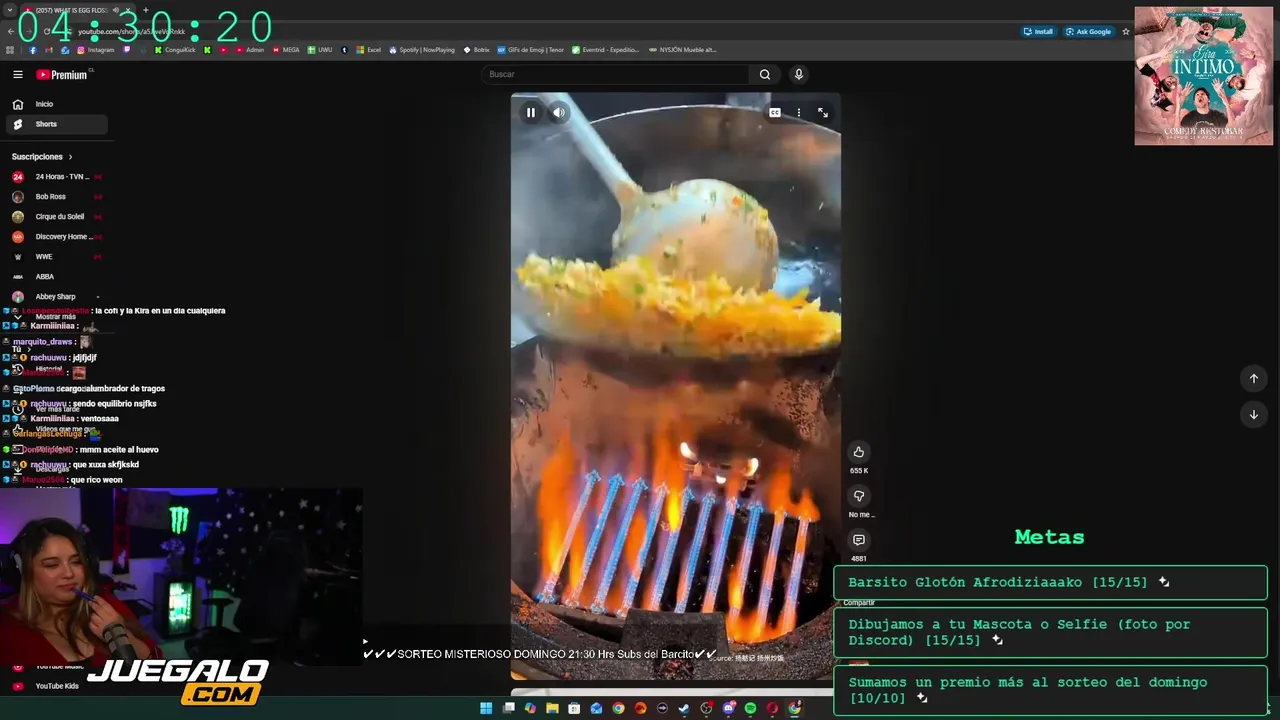Screen dimensions: 1280x720
Task: Open the NYSJÖN Mueble bookmark
Action: 683,50
